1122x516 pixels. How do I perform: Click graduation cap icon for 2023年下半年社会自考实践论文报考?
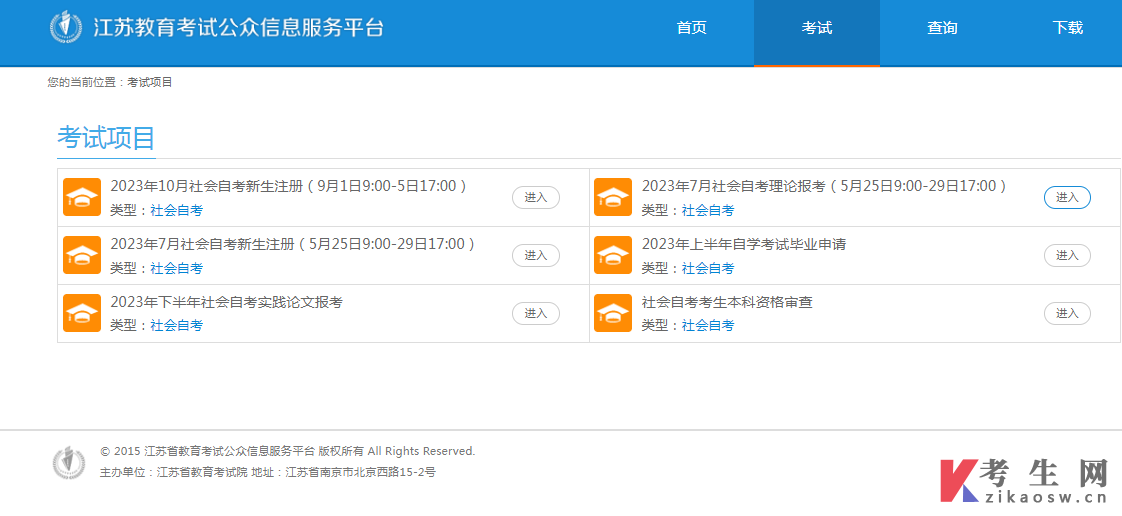82,313
